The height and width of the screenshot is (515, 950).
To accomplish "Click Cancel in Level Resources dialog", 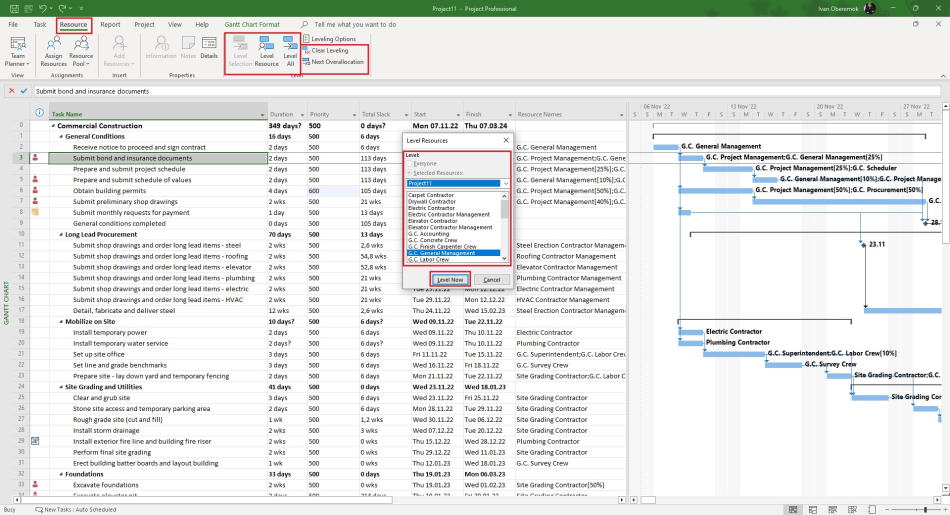I will pos(491,279).
